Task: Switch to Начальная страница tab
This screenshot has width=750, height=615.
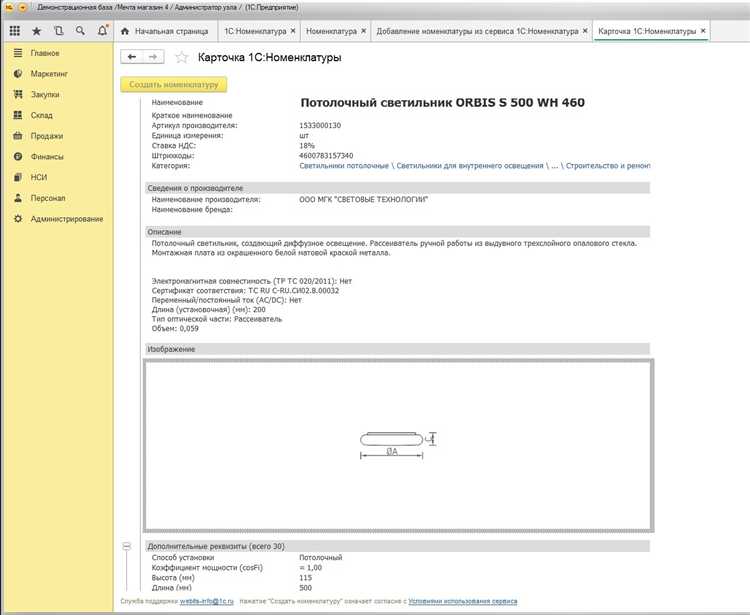Action: pos(166,31)
